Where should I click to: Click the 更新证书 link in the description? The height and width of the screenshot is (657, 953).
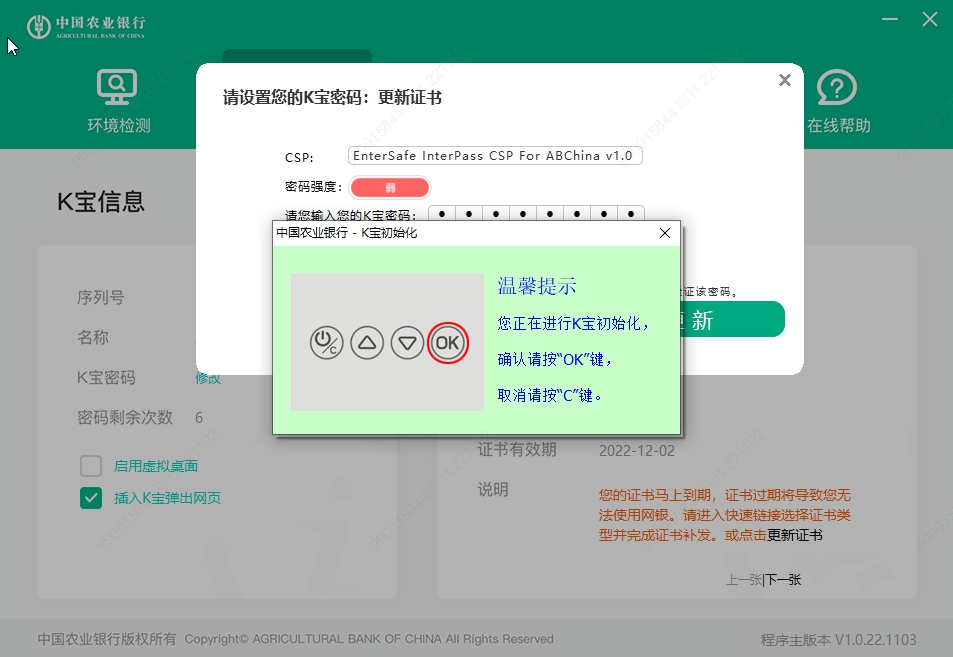795,535
